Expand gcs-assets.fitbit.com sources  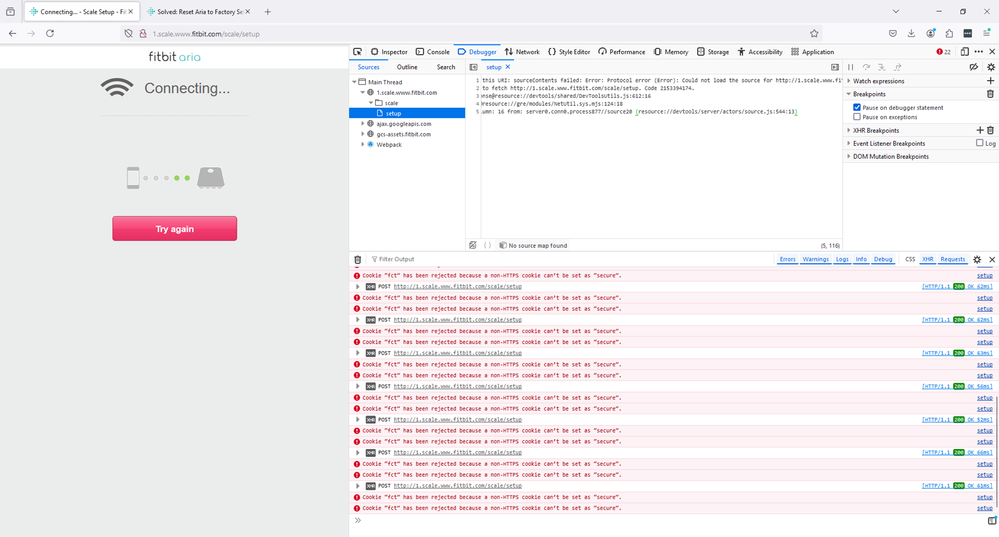pyautogui.click(x=363, y=134)
